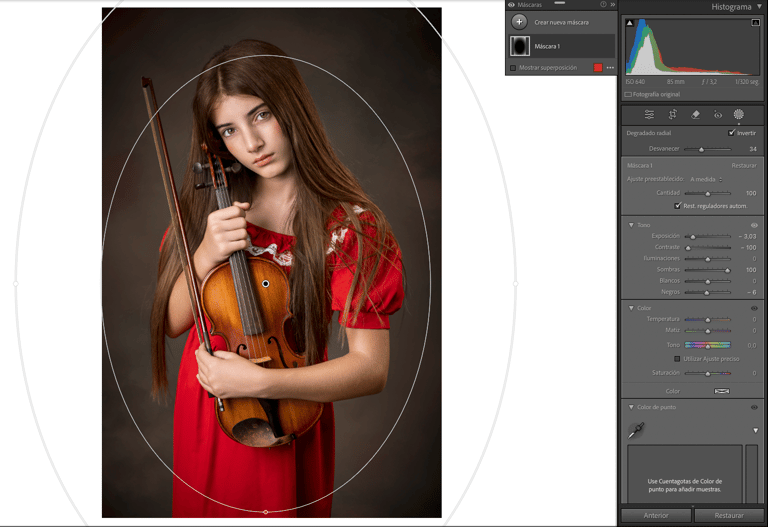Adjust the Negros slider
This screenshot has height=527, width=768.
click(x=707, y=292)
